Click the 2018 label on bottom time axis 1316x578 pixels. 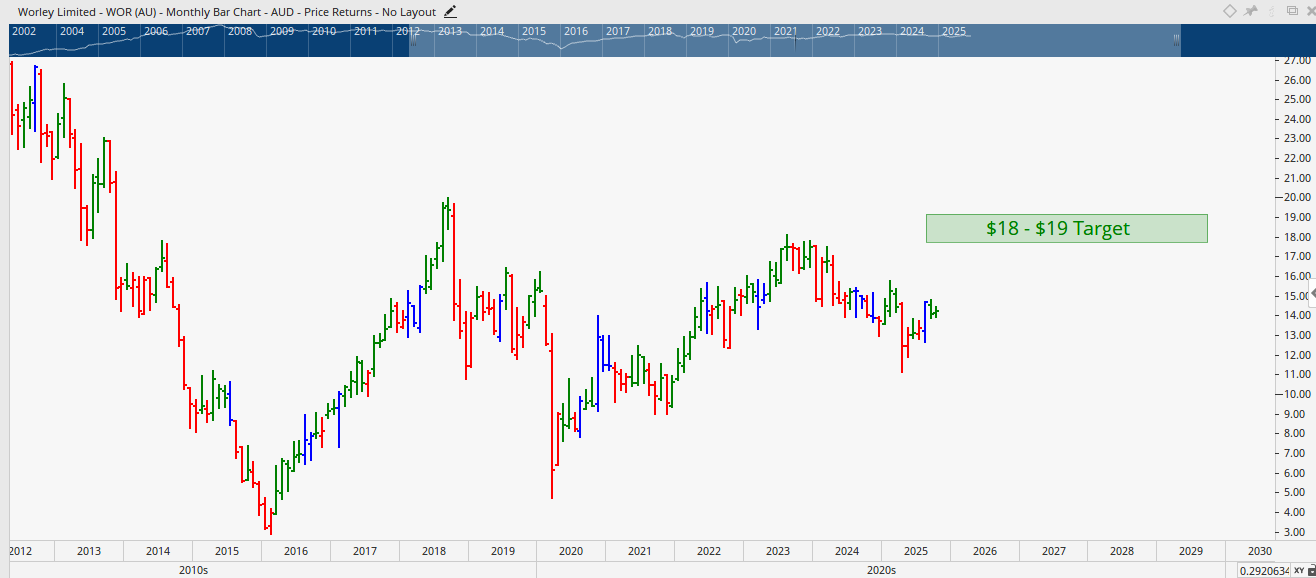(434, 551)
